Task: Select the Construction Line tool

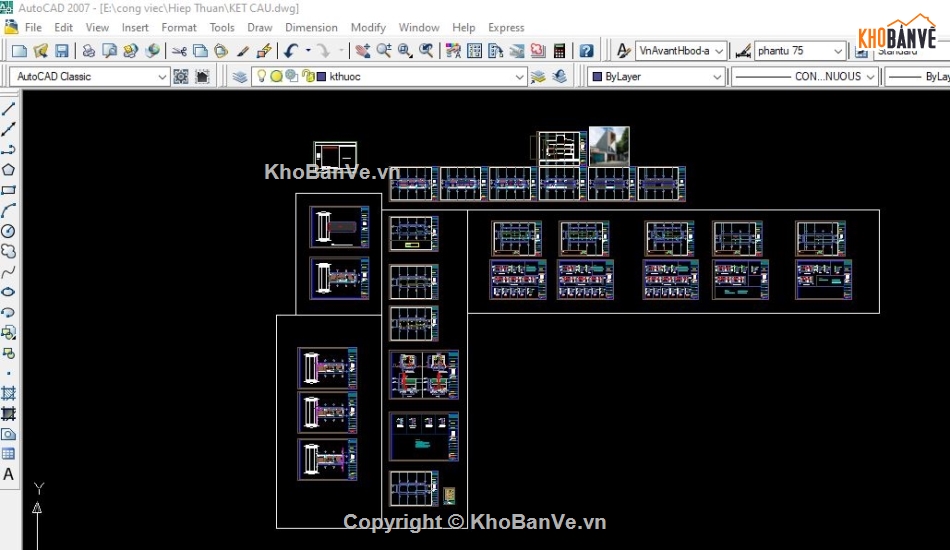Action: pos(8,130)
